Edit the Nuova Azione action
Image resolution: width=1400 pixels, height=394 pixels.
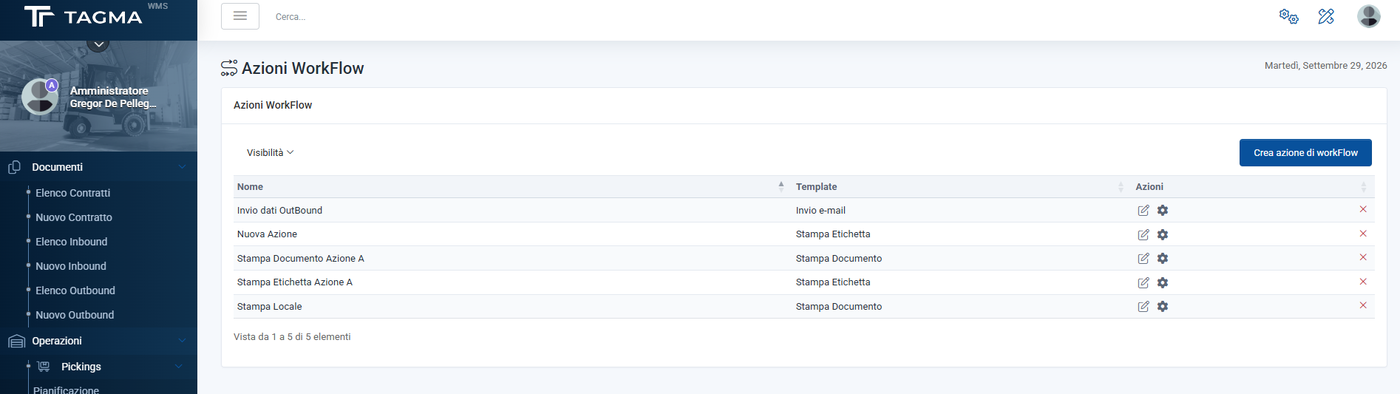(1143, 234)
